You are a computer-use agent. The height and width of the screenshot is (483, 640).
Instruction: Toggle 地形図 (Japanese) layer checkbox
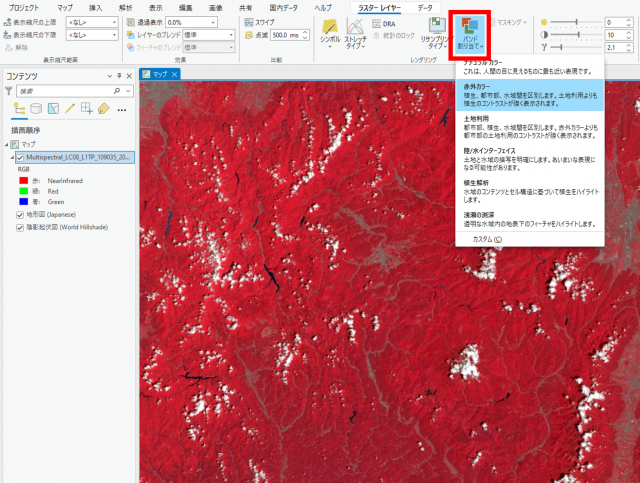20,215
